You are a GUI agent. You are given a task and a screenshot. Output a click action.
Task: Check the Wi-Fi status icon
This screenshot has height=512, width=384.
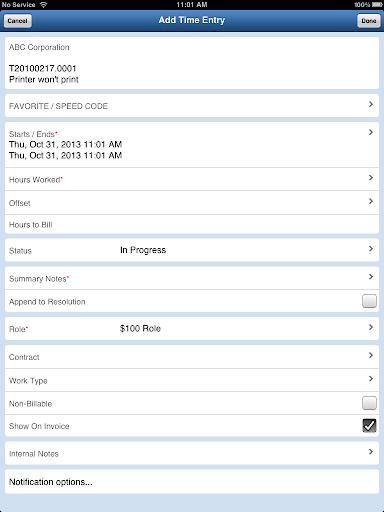[x=43, y=5]
